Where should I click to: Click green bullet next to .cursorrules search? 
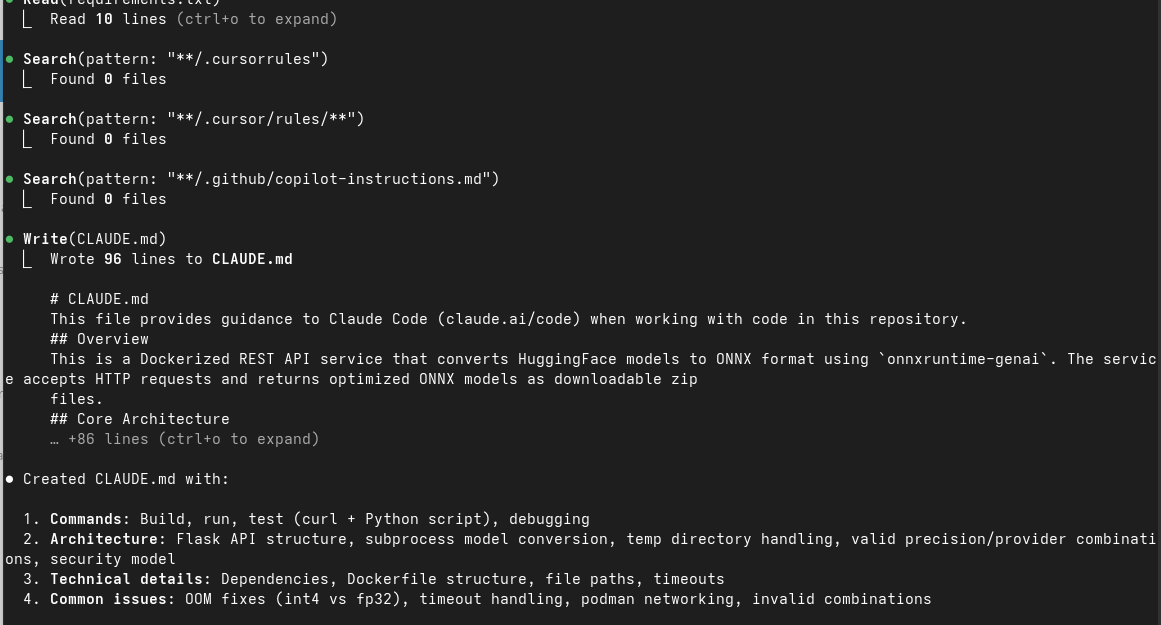coord(10,59)
